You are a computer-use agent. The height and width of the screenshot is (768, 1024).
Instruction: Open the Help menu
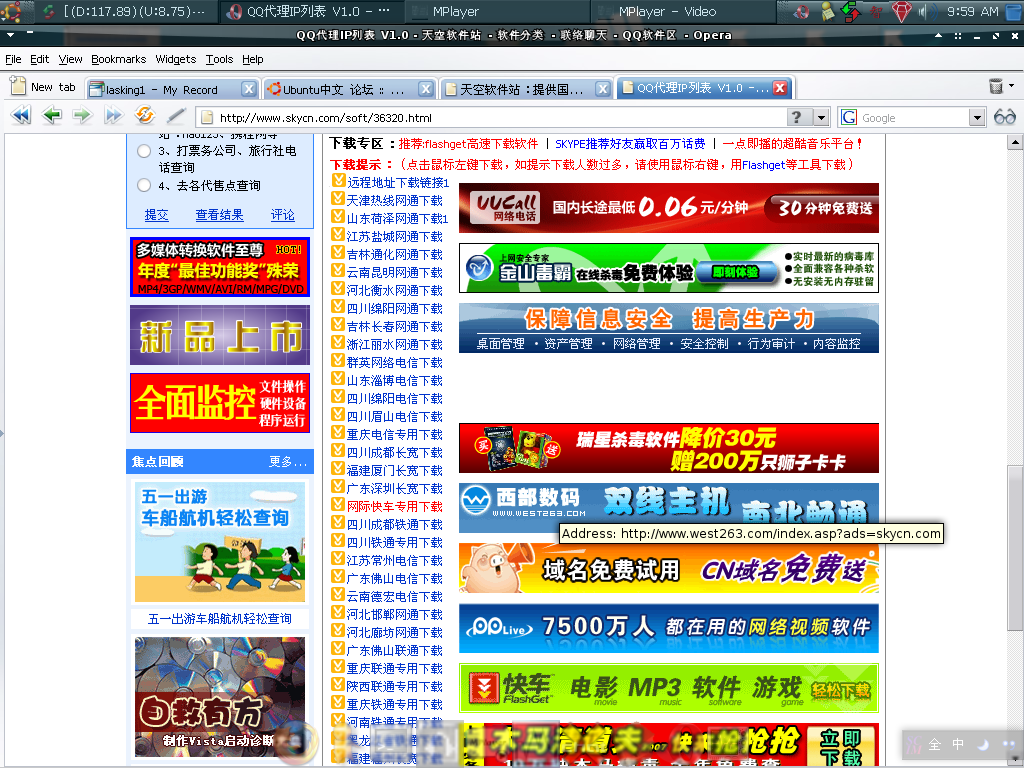(253, 59)
